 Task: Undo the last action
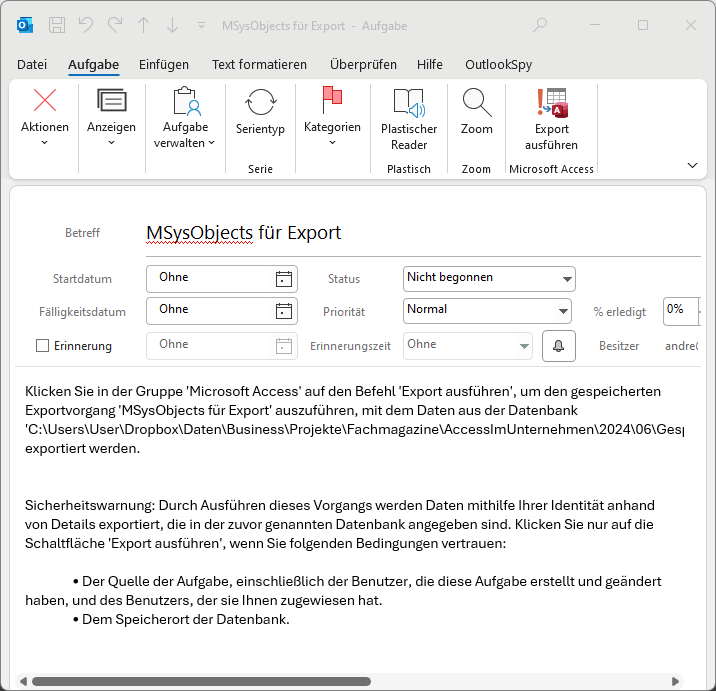(x=86, y=25)
